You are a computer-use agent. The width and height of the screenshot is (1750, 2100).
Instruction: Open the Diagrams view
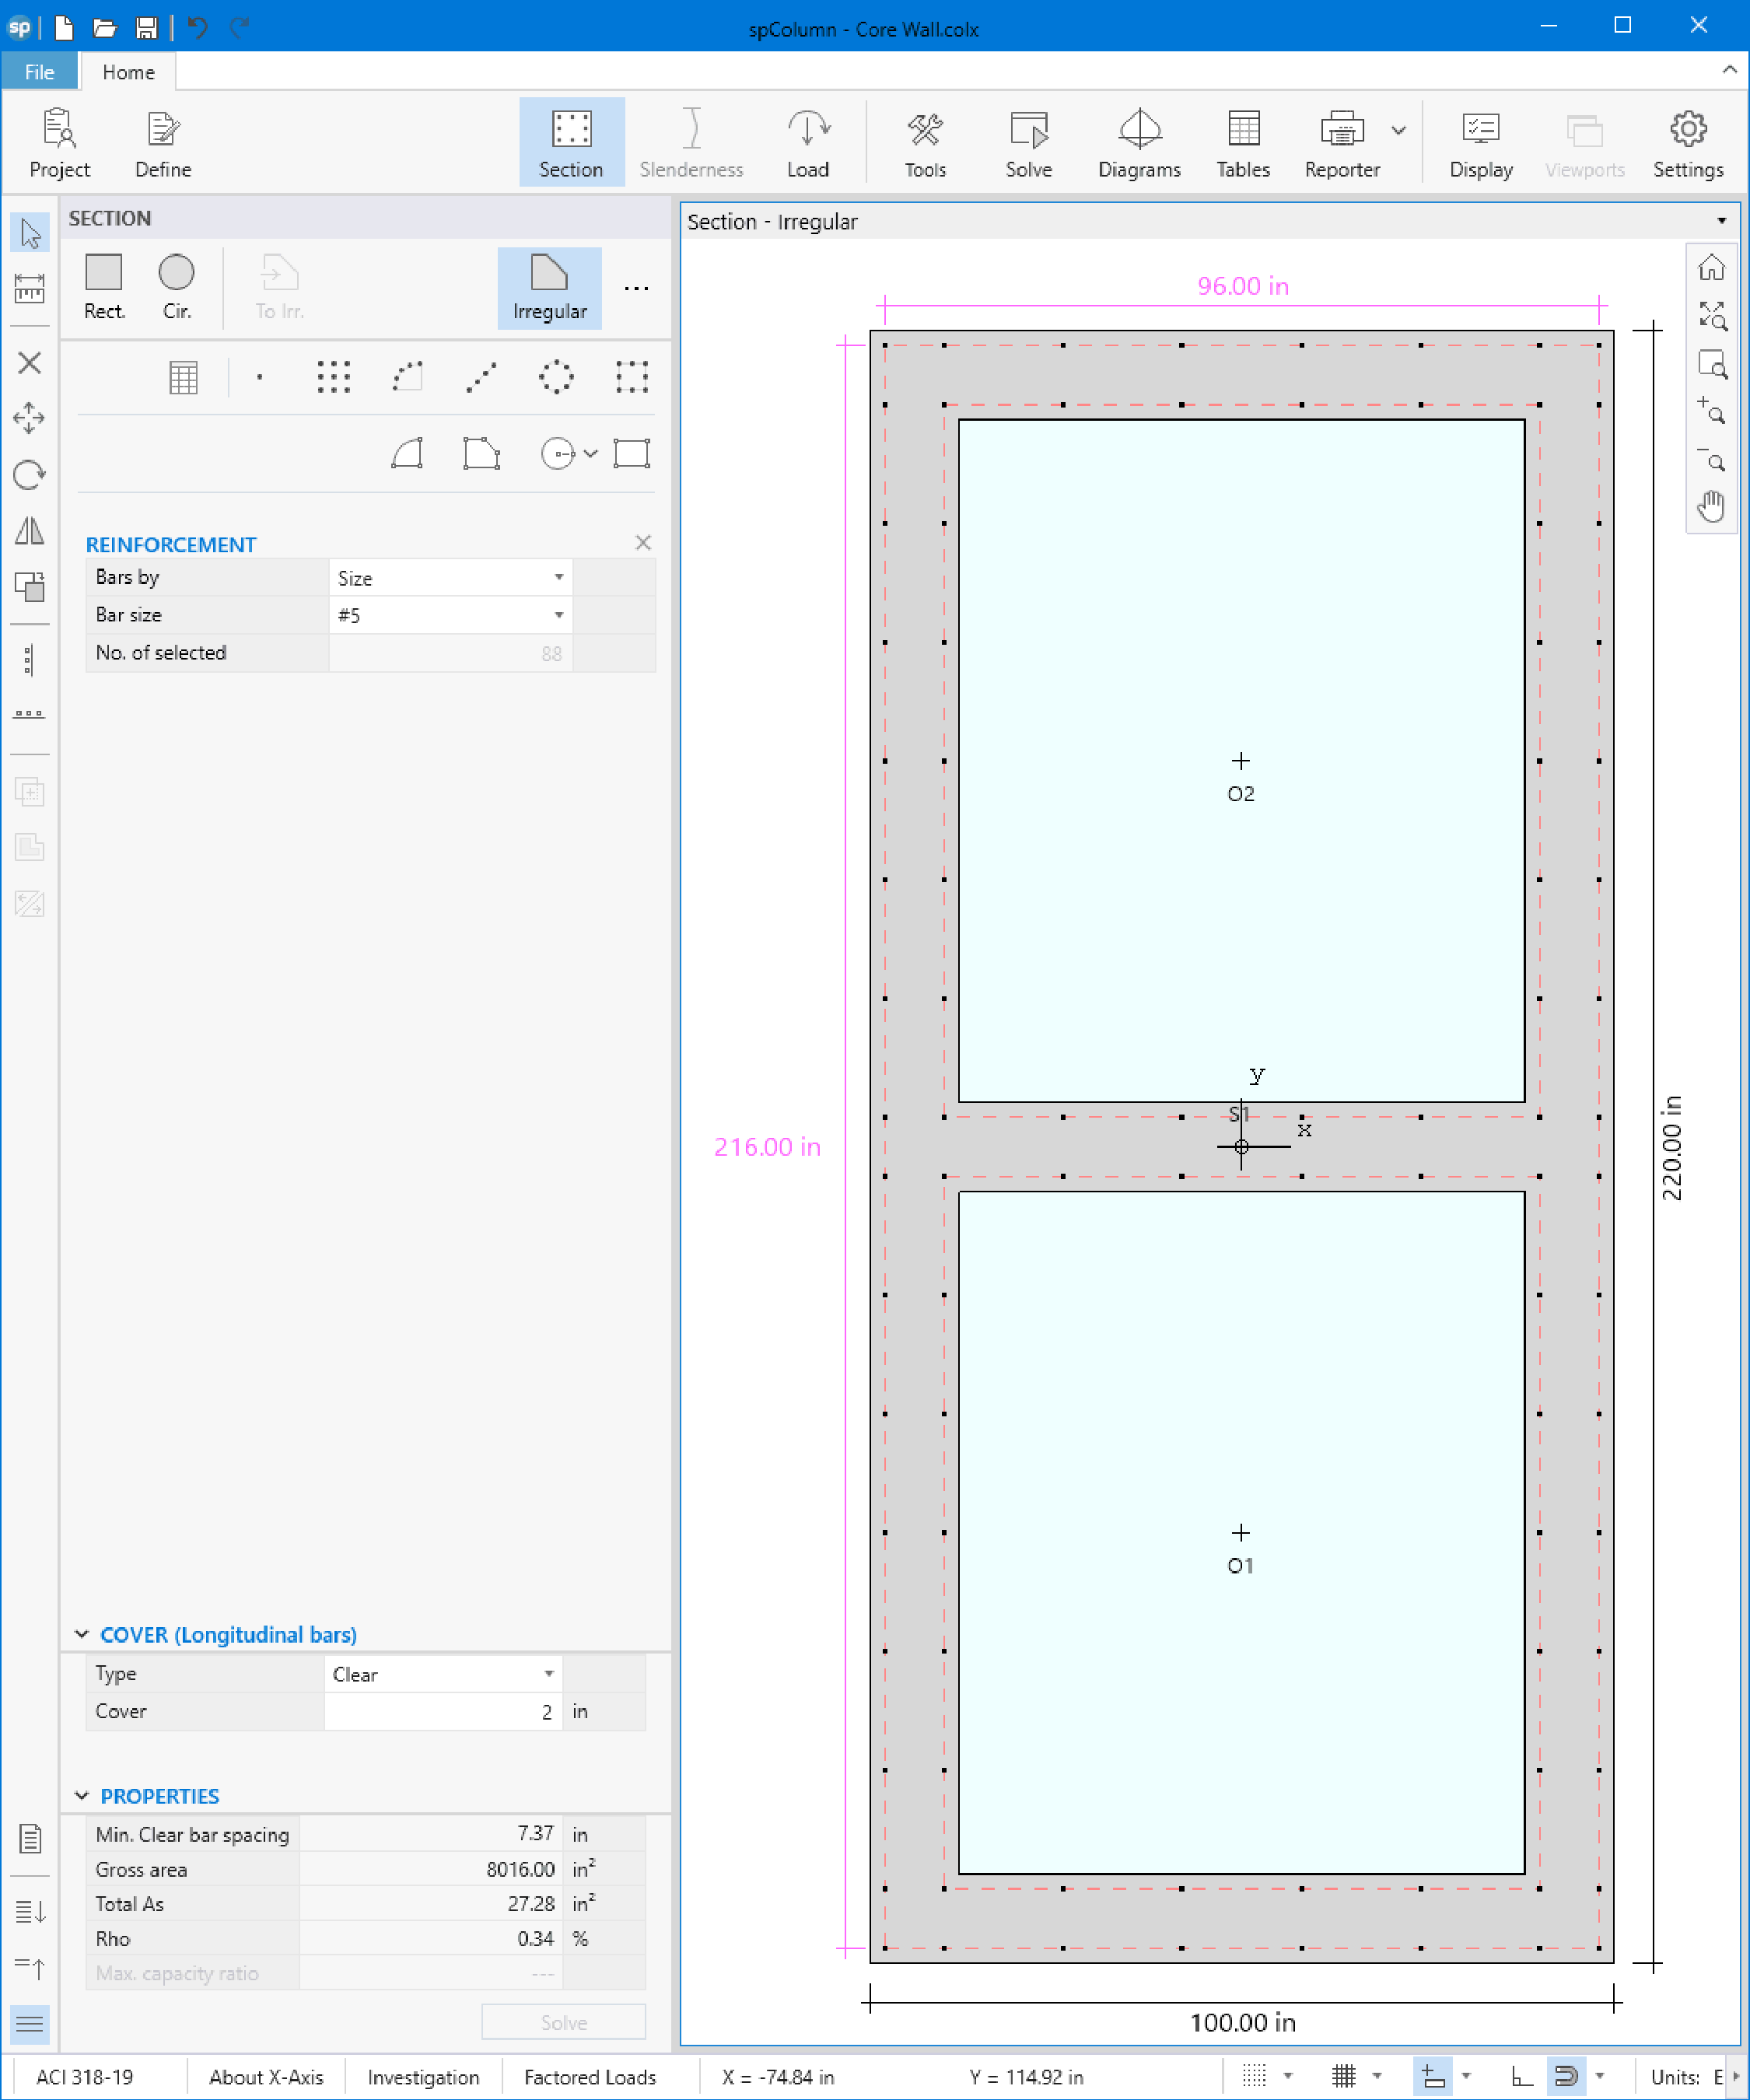point(1139,142)
